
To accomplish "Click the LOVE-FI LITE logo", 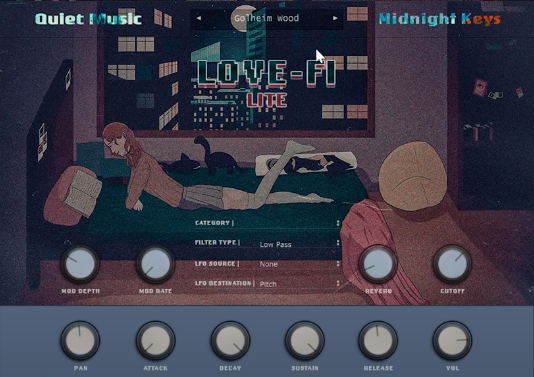I will (x=267, y=83).
